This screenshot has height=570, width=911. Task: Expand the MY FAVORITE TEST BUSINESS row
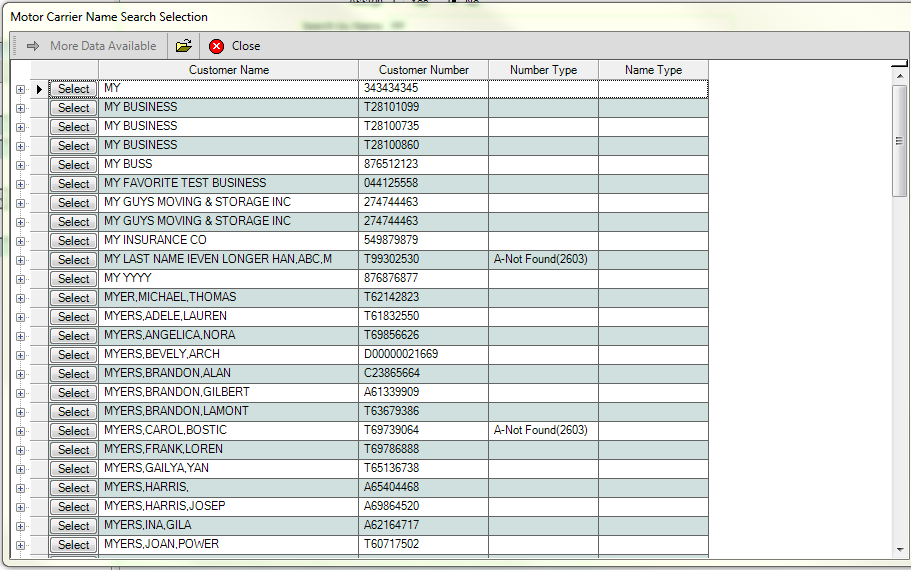click(x=20, y=184)
